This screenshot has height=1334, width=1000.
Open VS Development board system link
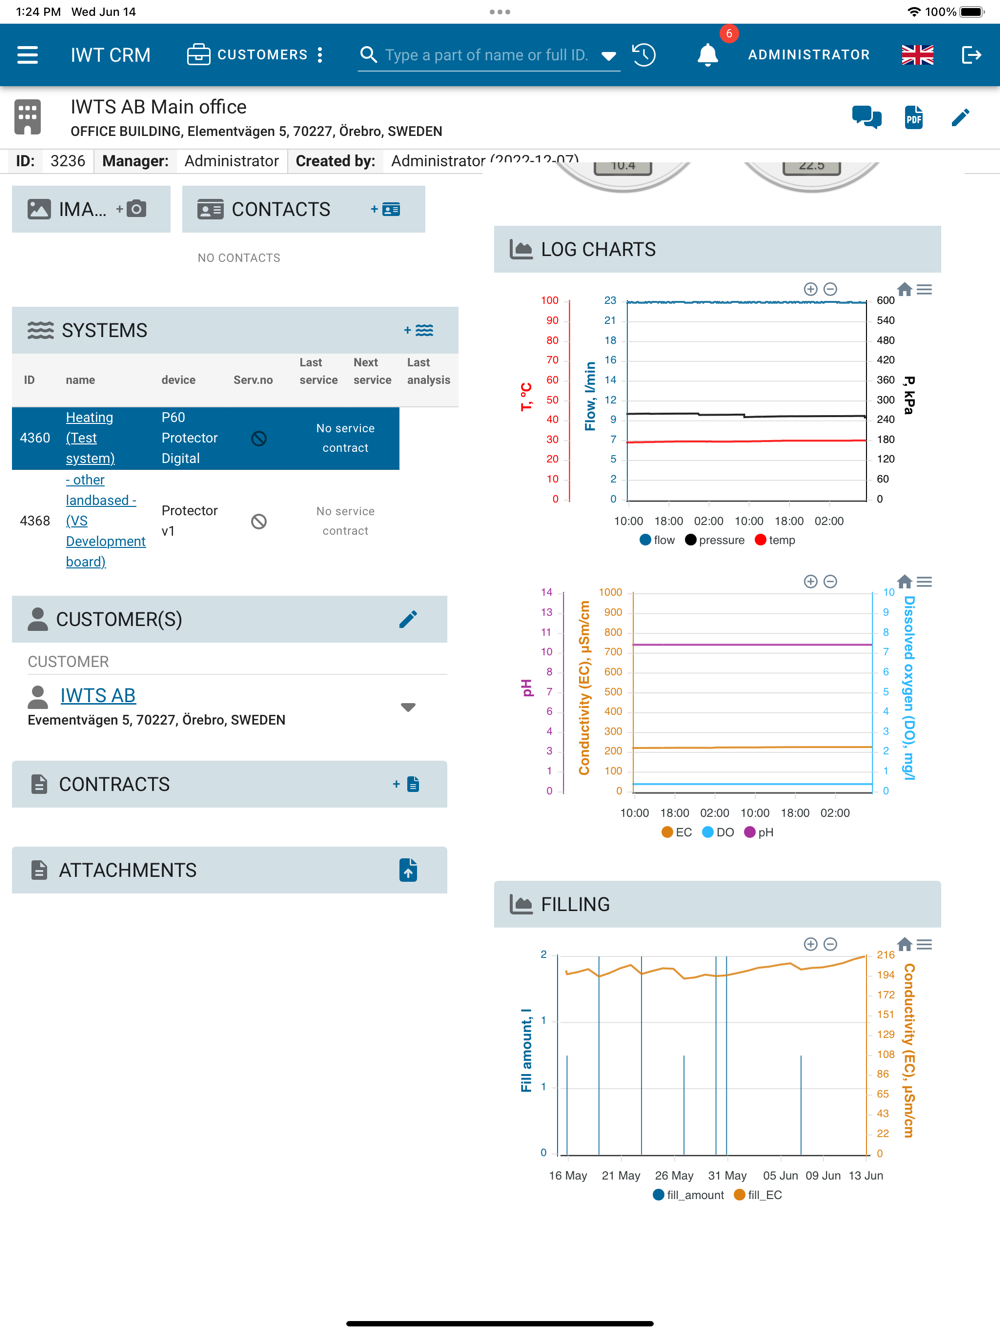click(x=105, y=521)
